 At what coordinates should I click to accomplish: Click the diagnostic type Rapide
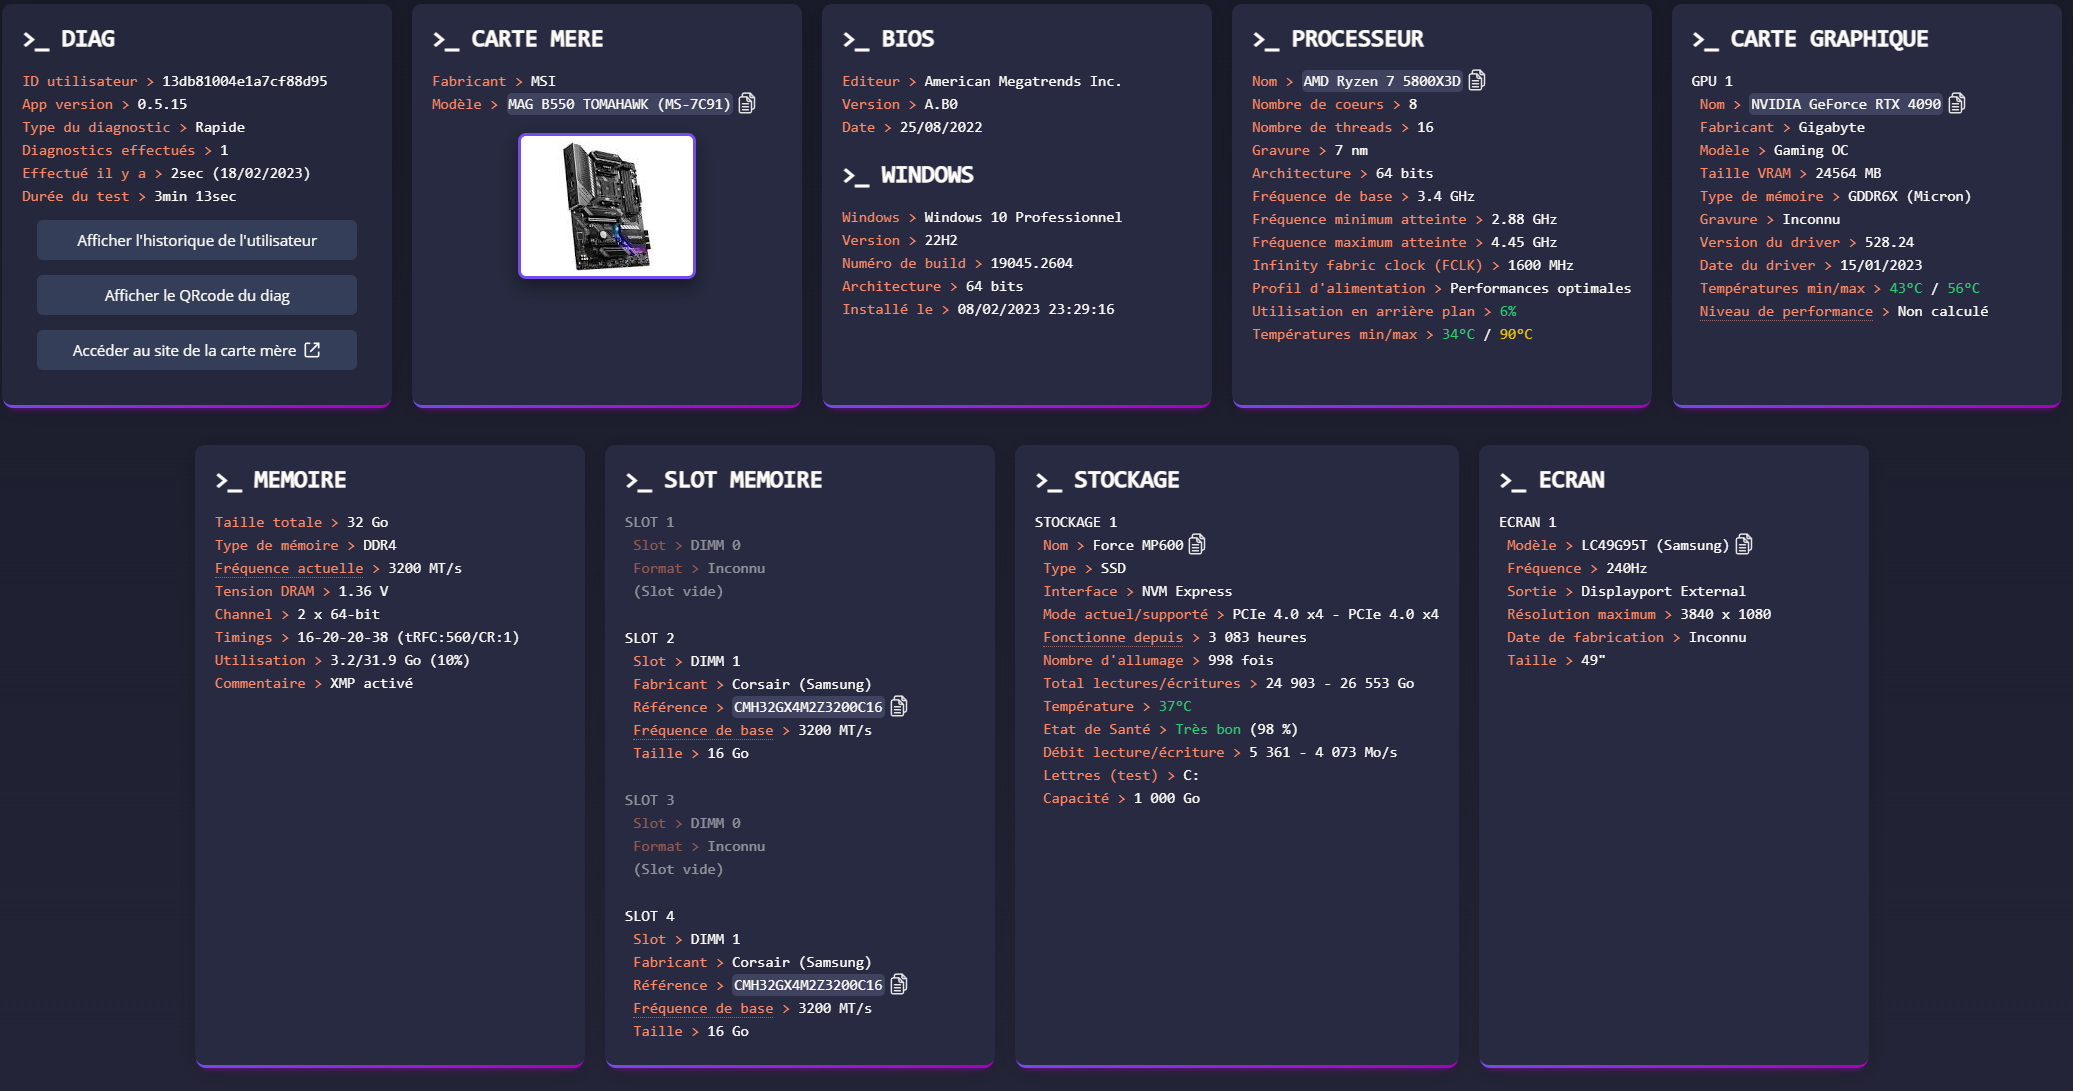coord(220,127)
